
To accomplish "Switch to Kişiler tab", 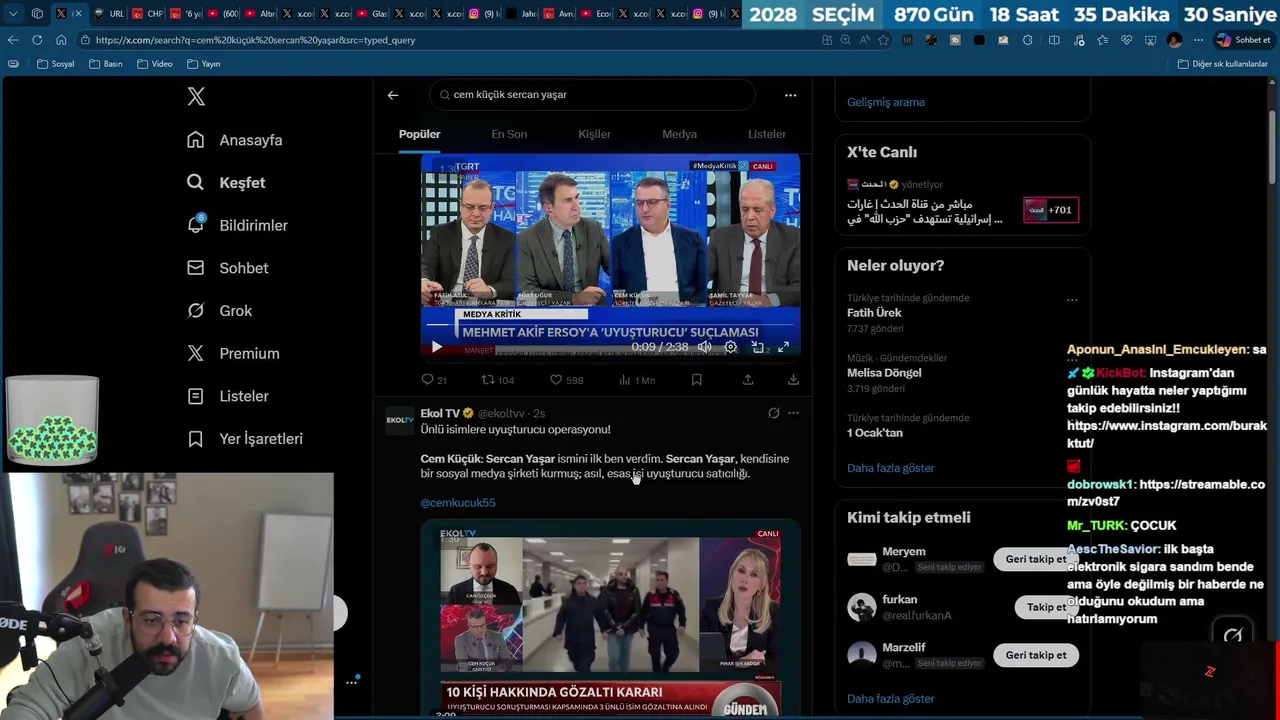I will 594,134.
